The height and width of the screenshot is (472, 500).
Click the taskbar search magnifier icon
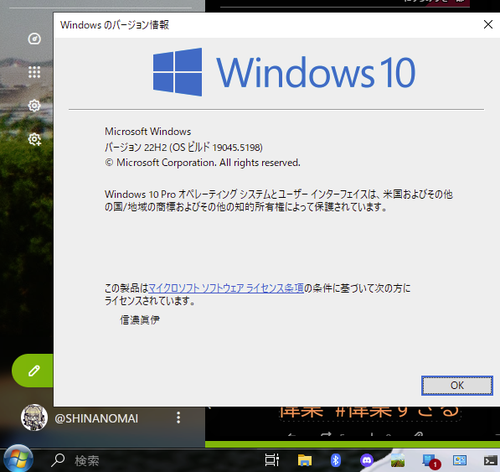point(58,460)
